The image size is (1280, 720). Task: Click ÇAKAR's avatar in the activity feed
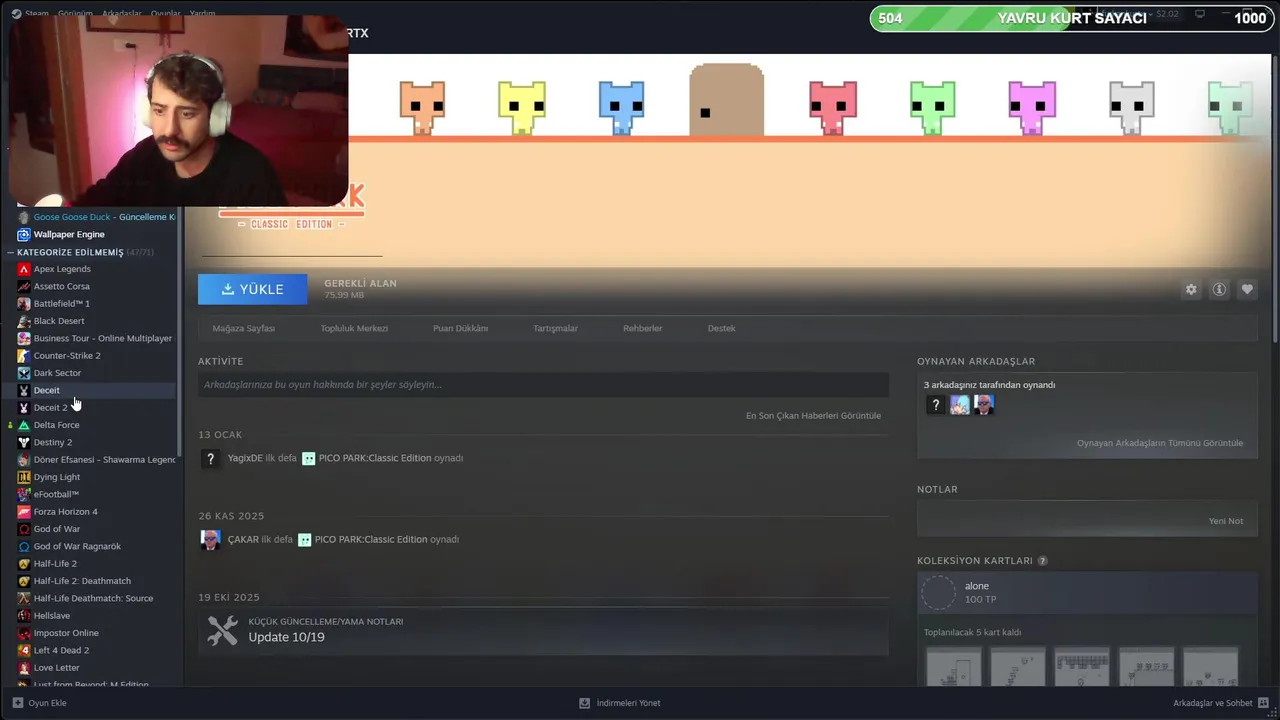(x=210, y=540)
